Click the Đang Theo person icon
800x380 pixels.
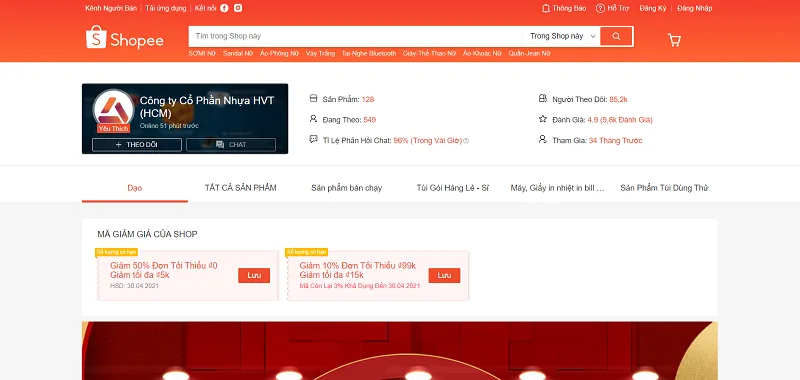click(313, 119)
